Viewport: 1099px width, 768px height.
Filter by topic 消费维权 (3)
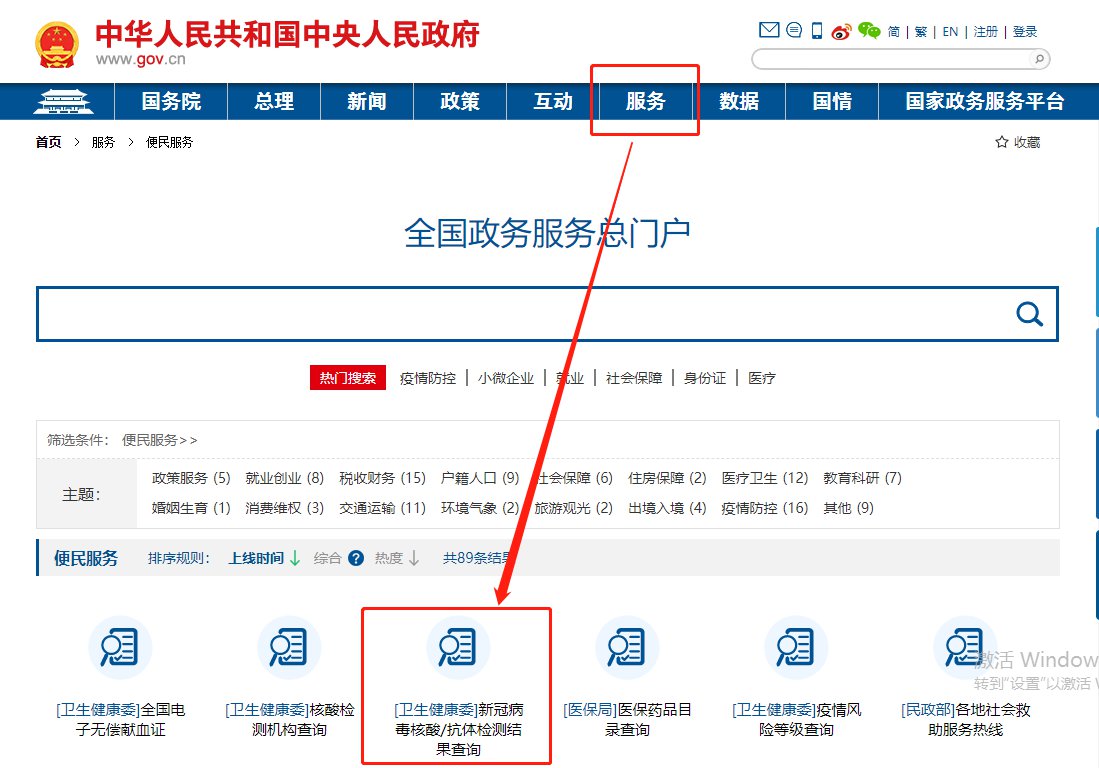[285, 508]
